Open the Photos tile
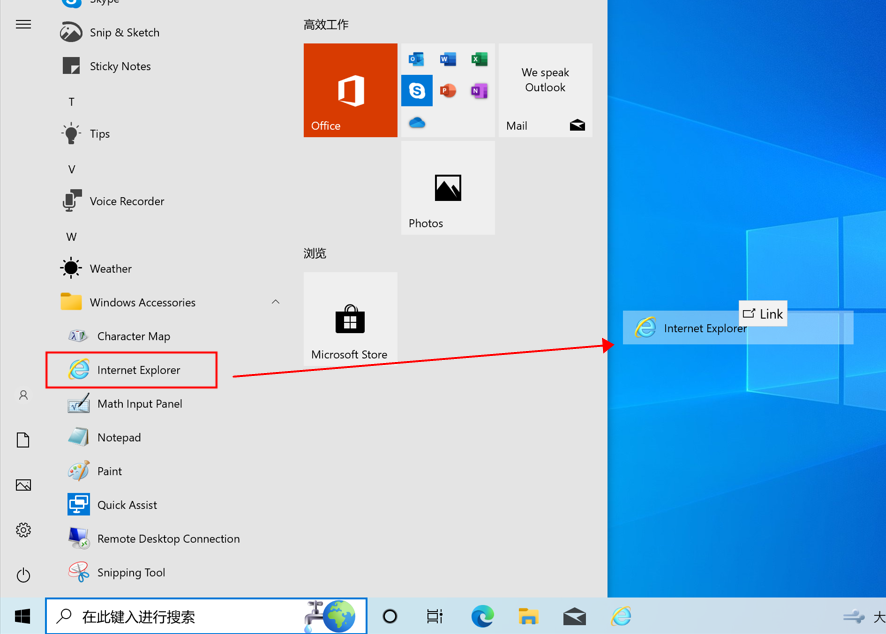The width and height of the screenshot is (886, 634). [x=447, y=188]
